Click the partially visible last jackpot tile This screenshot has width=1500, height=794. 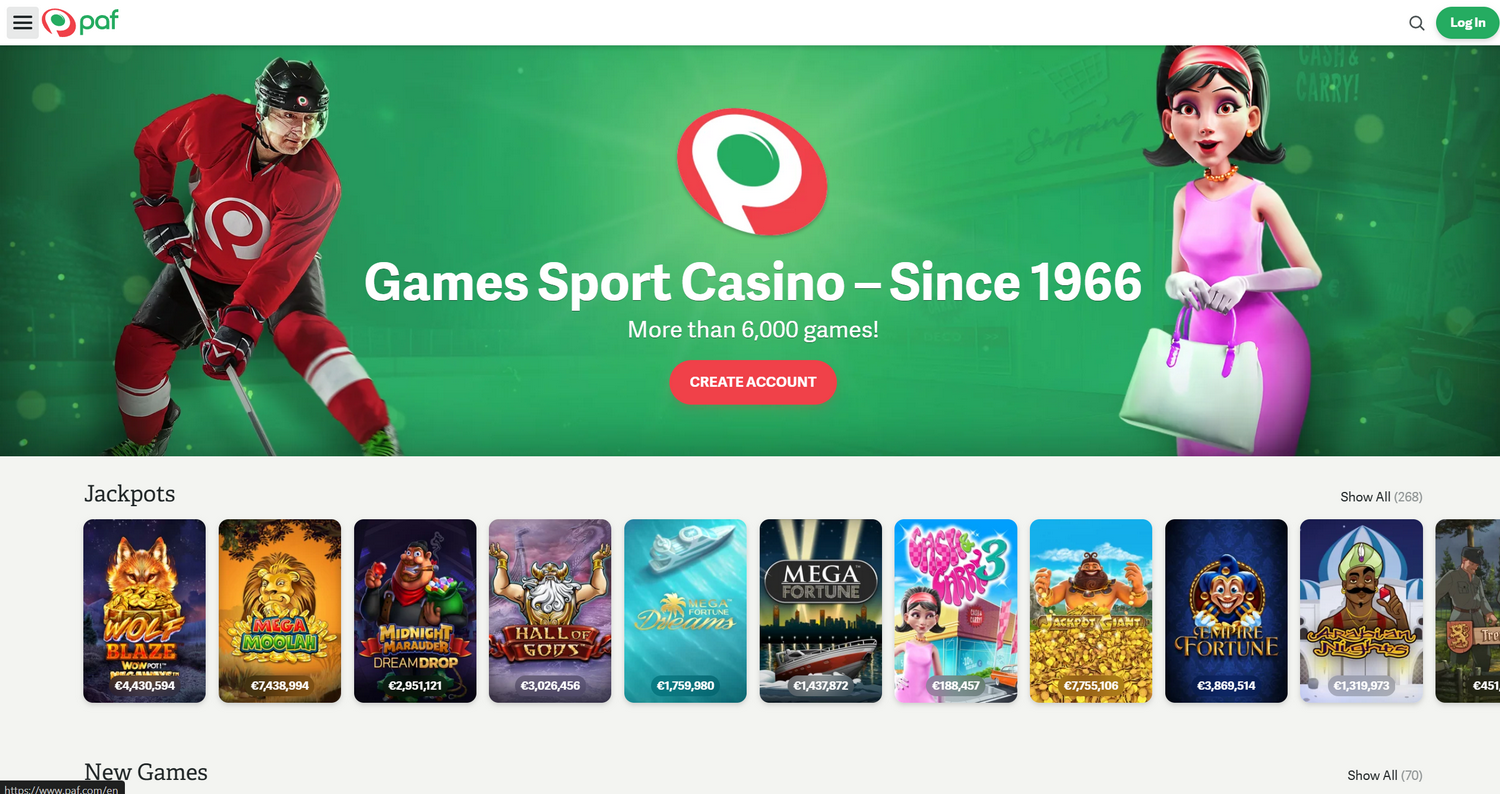point(1468,611)
